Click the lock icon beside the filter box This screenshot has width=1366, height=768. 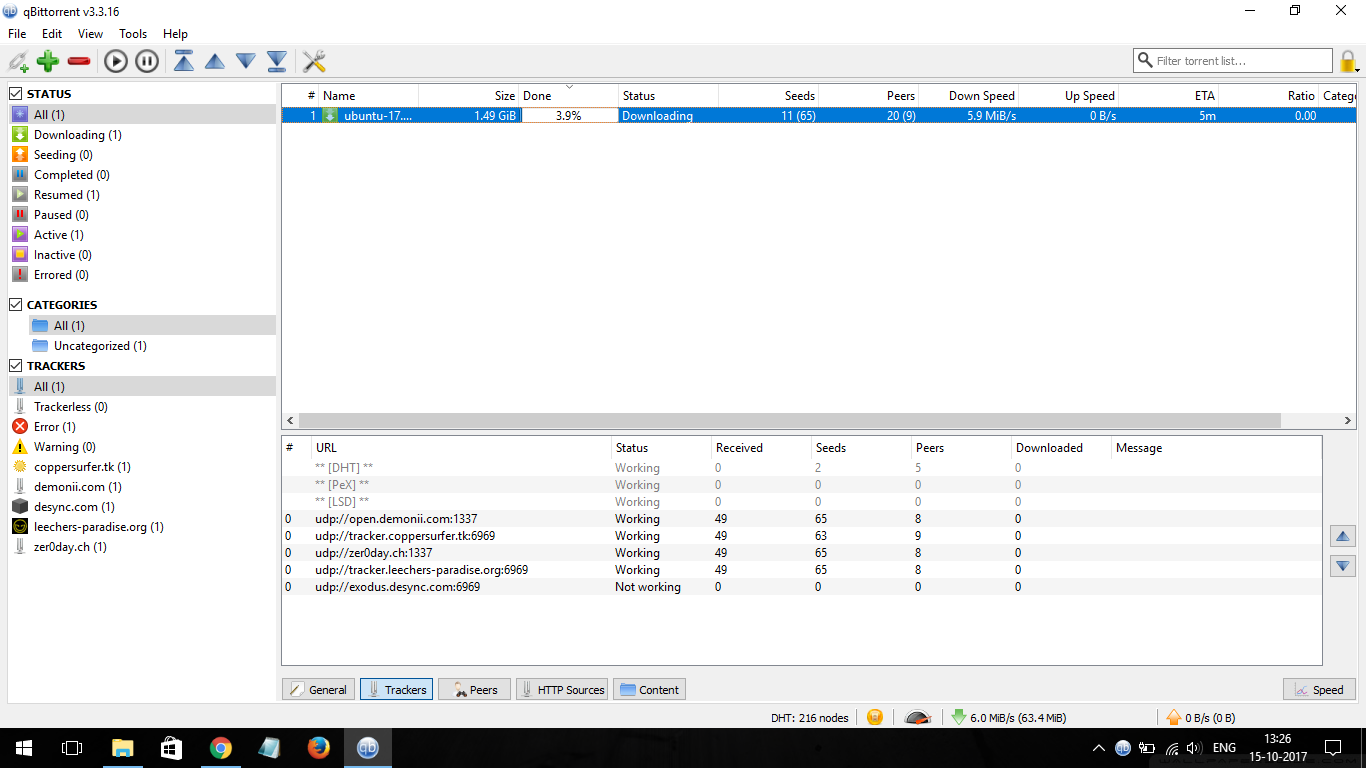click(1349, 60)
